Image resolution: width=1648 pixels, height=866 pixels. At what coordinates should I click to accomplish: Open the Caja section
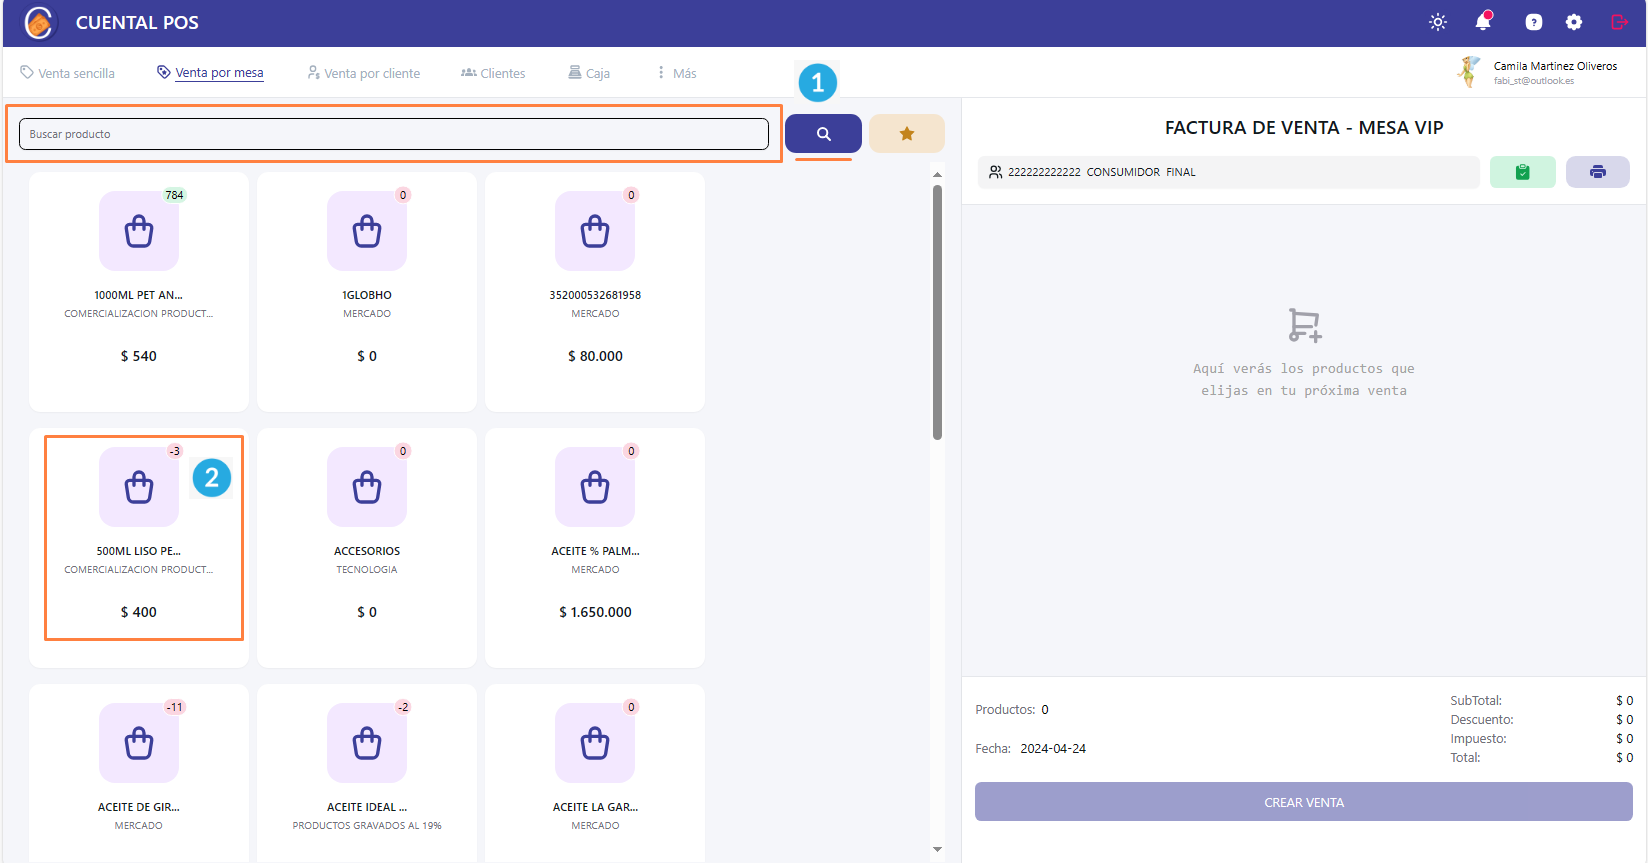(589, 73)
